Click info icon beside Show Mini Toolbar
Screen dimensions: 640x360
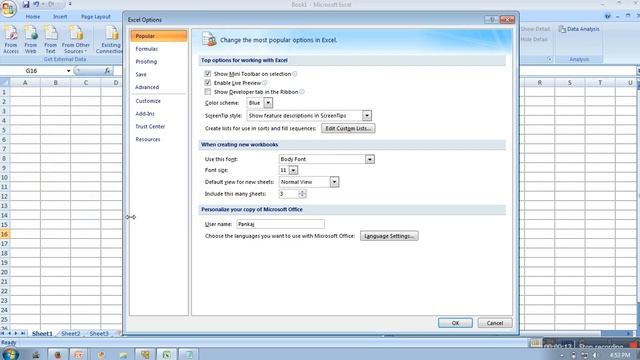click(295, 74)
